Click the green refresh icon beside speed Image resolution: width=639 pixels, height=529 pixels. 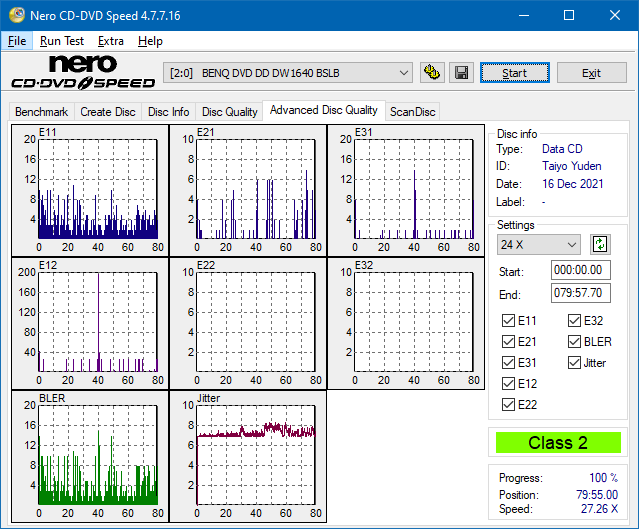pos(600,245)
